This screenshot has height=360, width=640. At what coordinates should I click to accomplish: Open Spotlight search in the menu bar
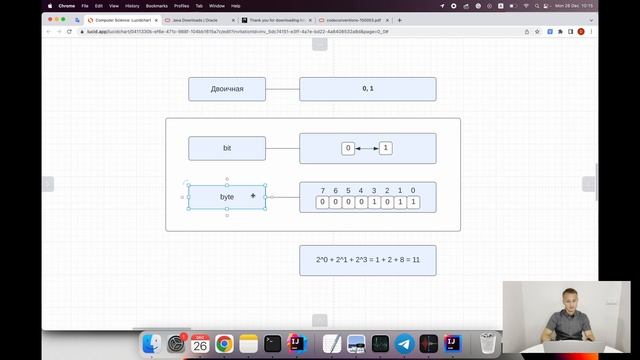[x=537, y=6]
